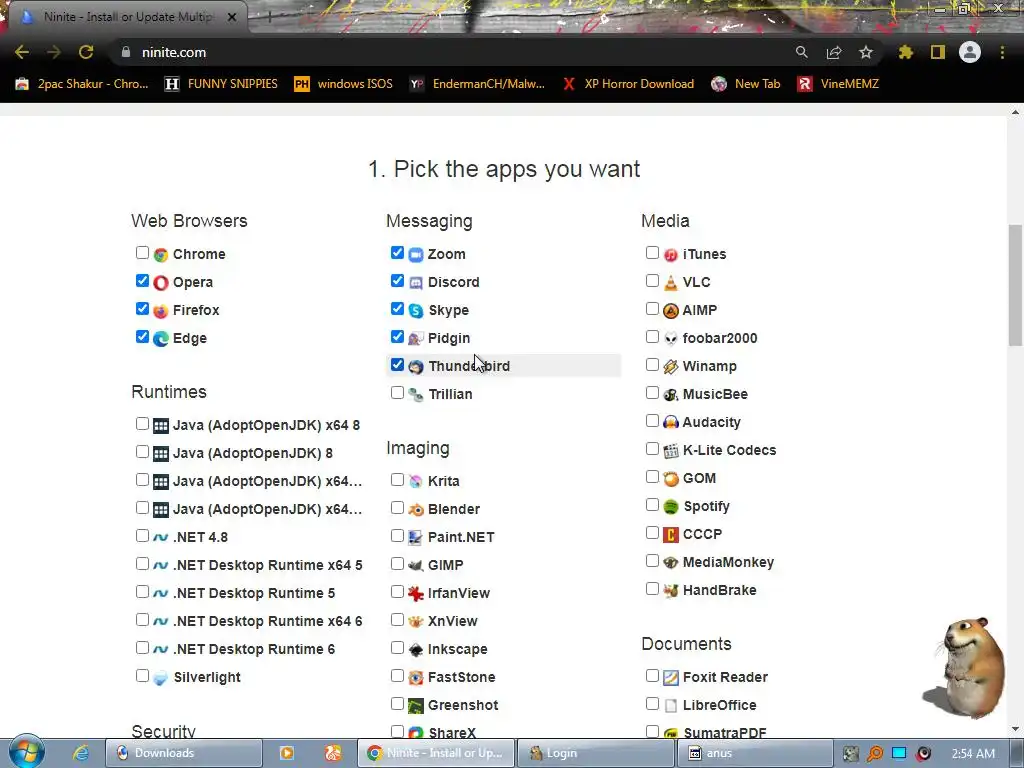
Task: Open the XP Horror Download bookmark
Action: 628,84
